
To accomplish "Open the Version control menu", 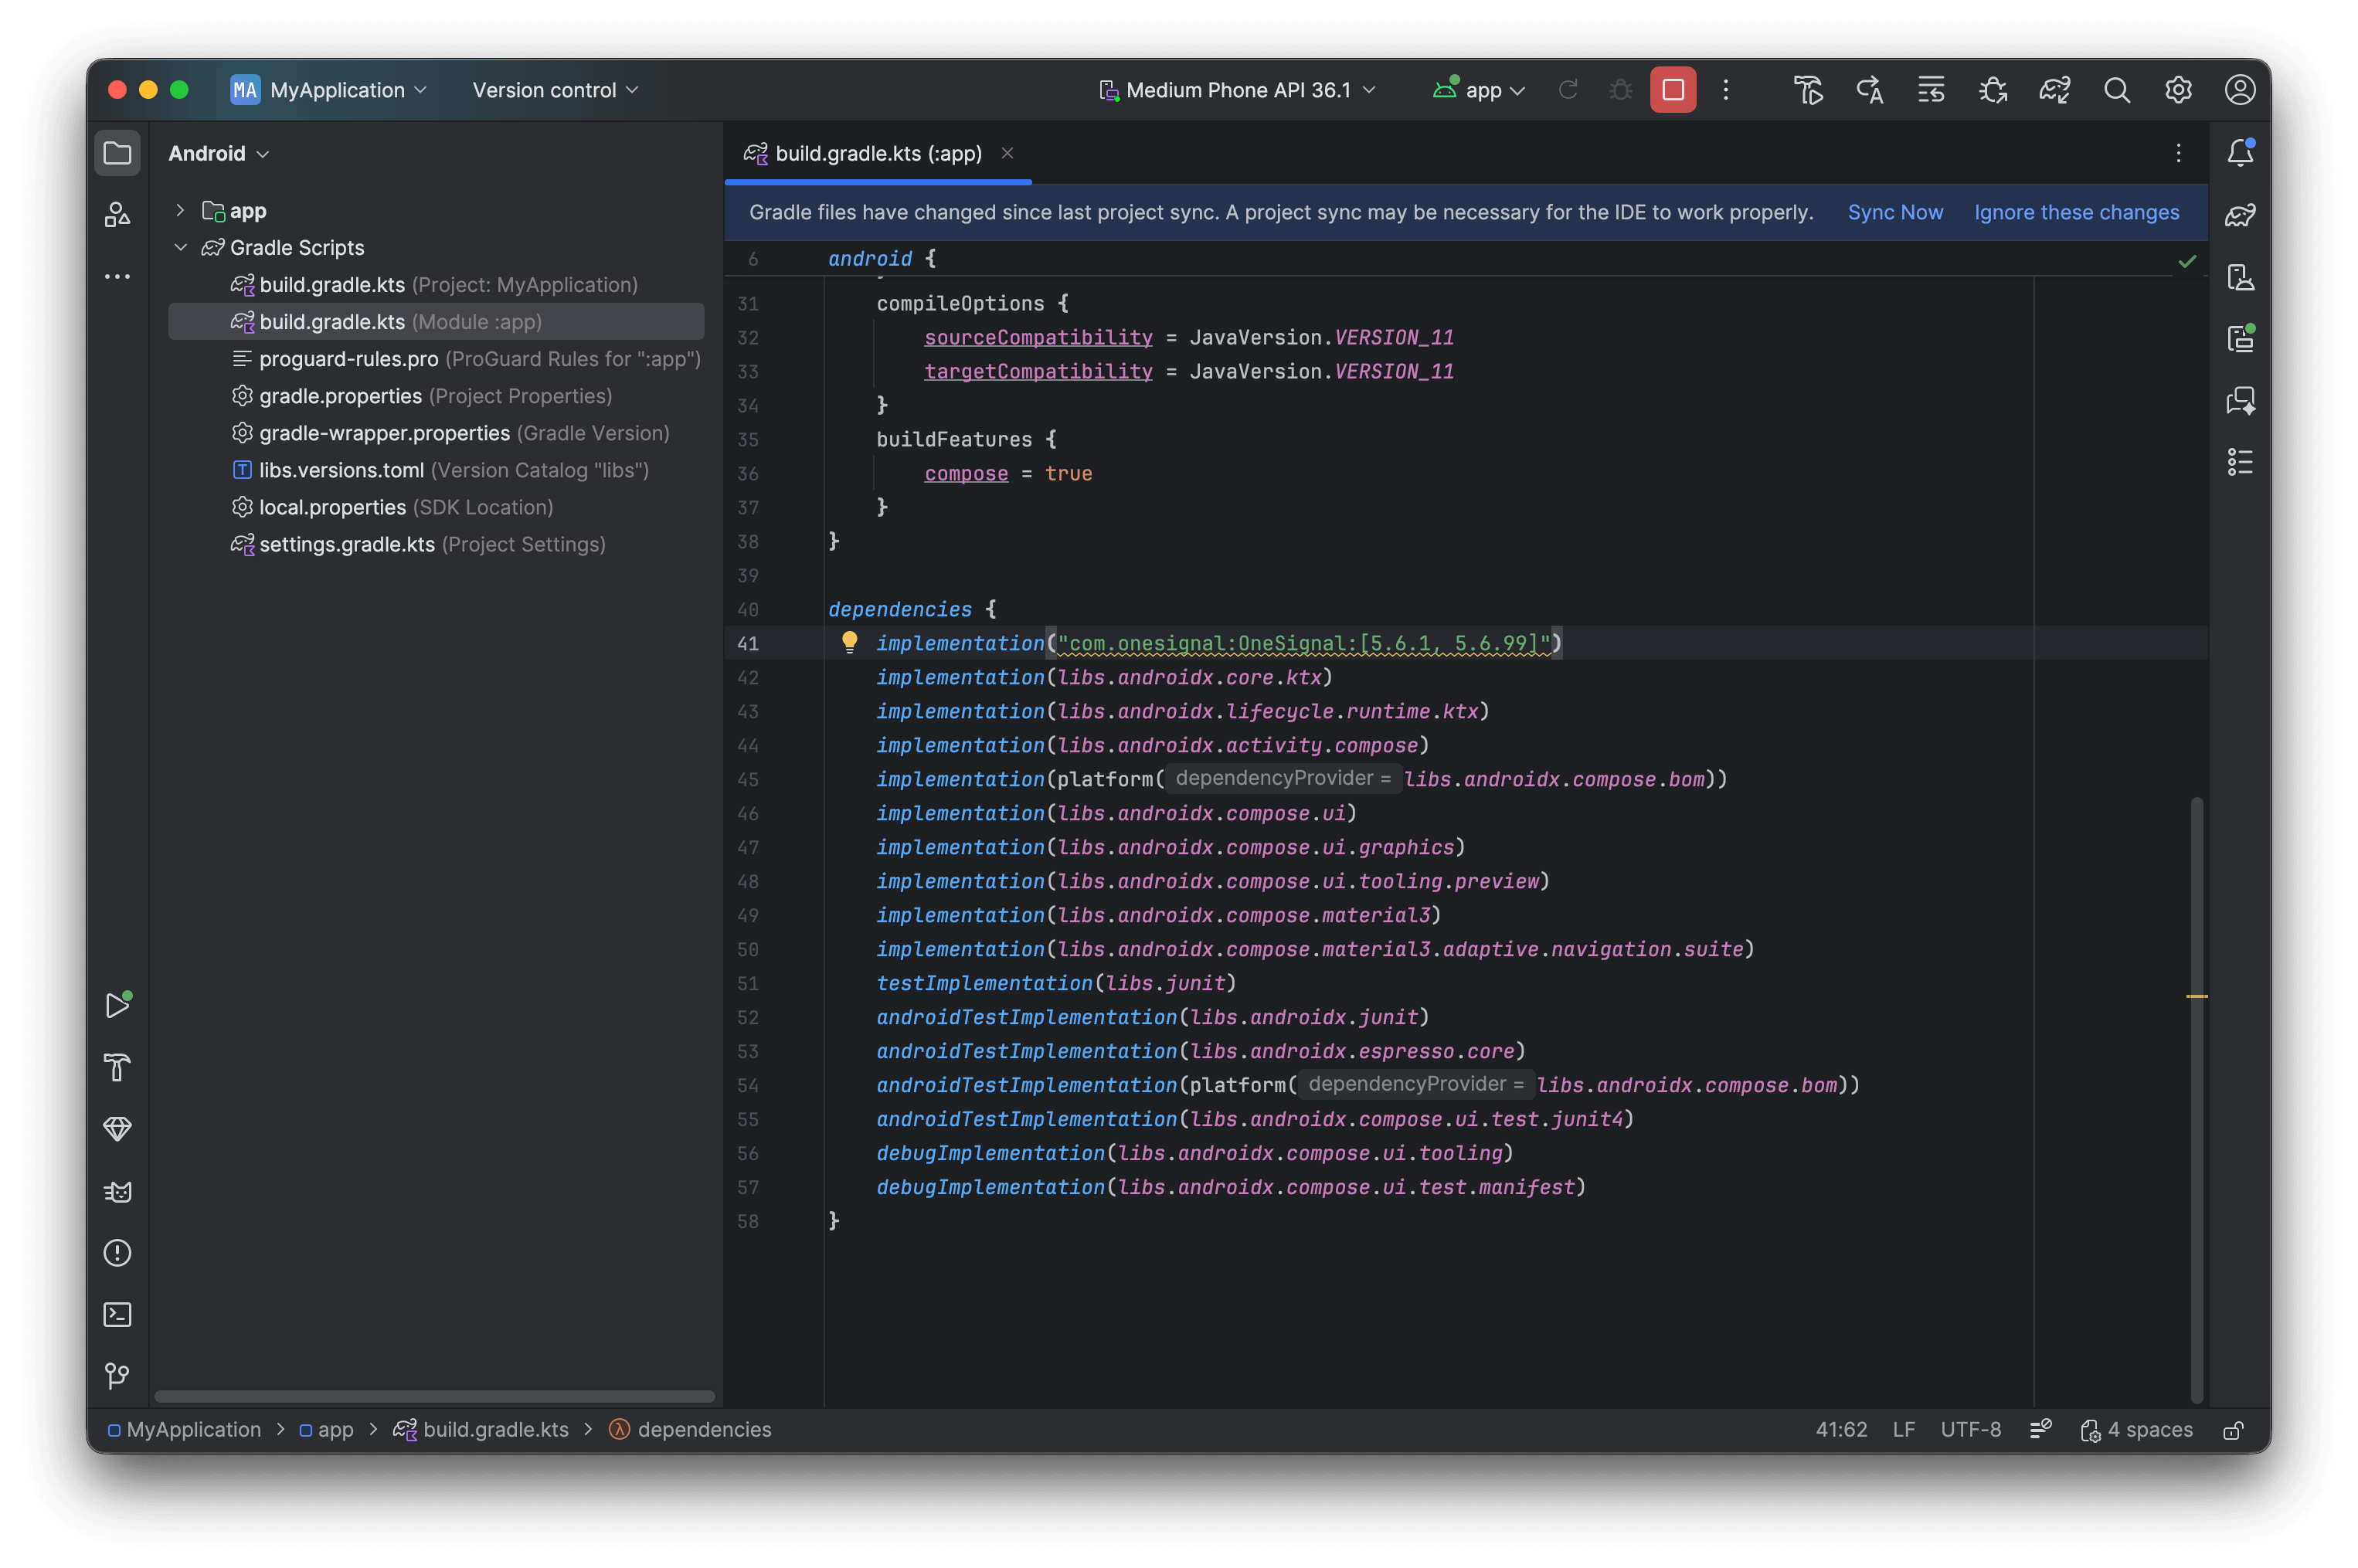I will (555, 90).
